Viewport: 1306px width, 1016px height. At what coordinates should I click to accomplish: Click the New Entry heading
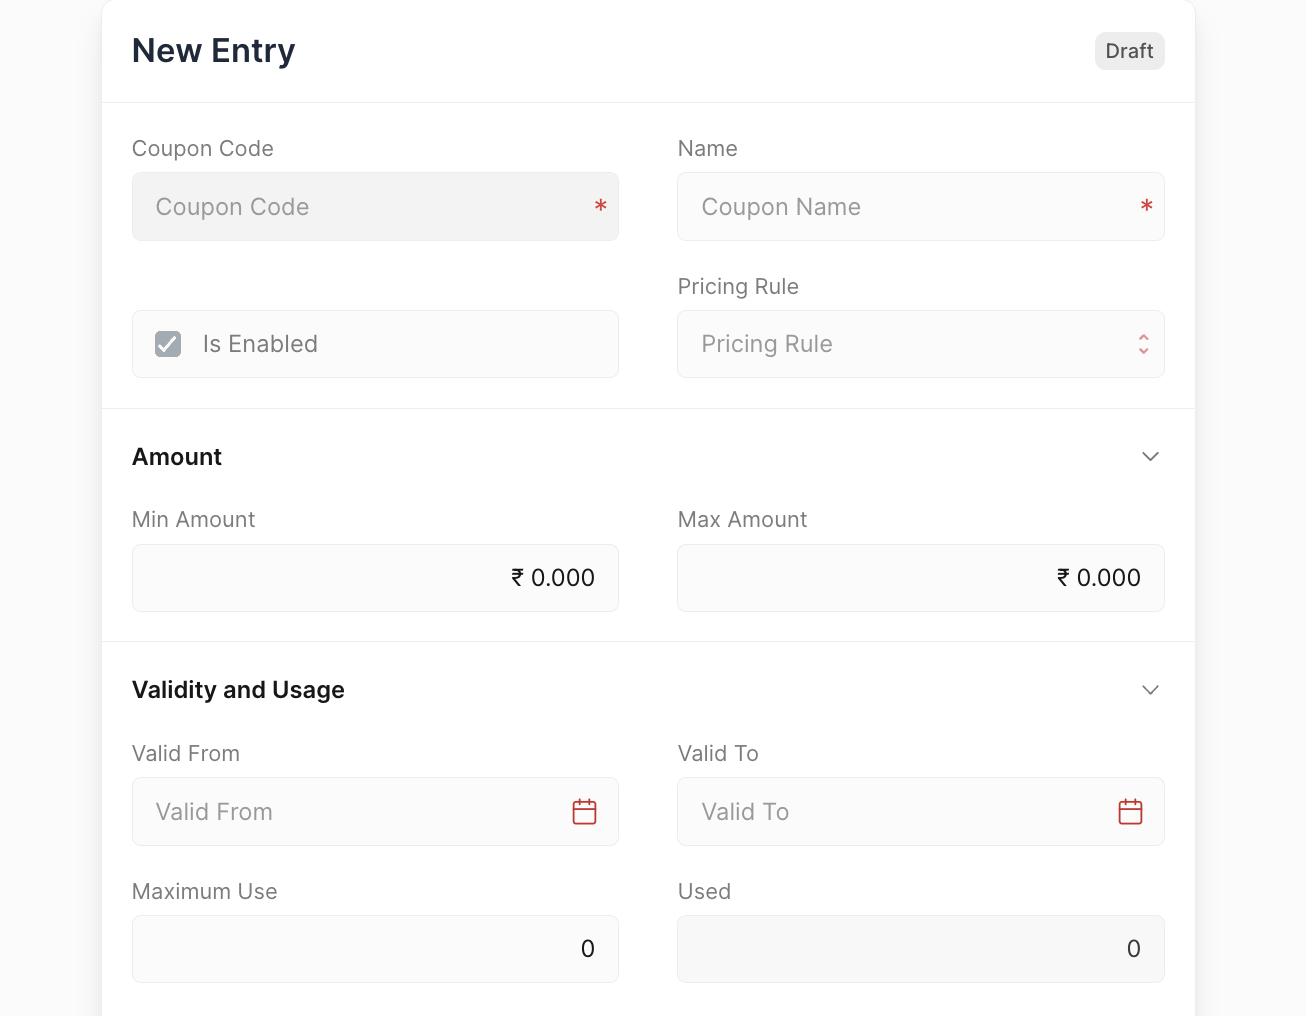(x=214, y=51)
